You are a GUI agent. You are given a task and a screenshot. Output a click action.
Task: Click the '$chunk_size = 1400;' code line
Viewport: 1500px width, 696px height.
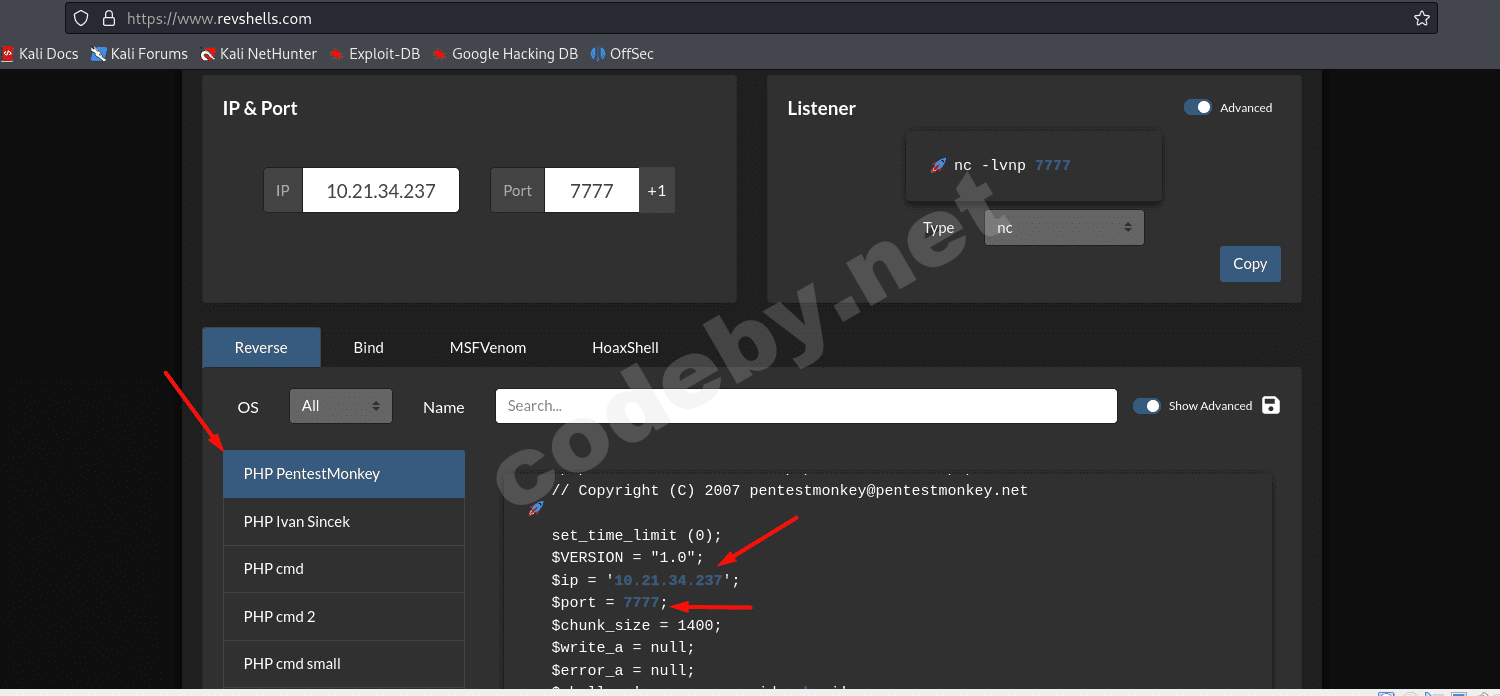click(636, 625)
